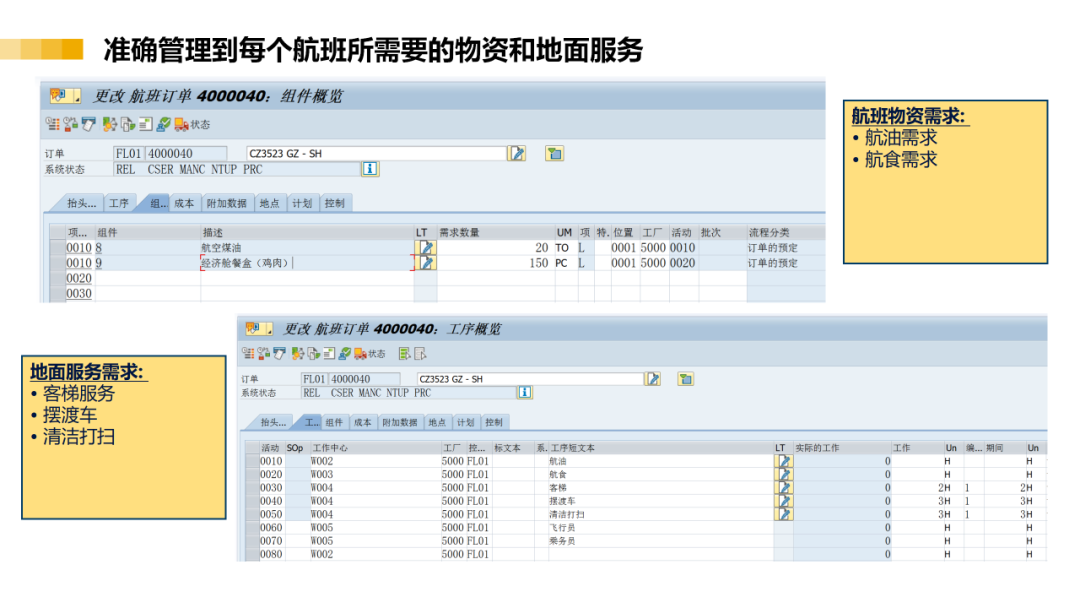
Task: Switch to 控制 tab in the 组件概览 window
Action: pyautogui.click(x=335, y=203)
